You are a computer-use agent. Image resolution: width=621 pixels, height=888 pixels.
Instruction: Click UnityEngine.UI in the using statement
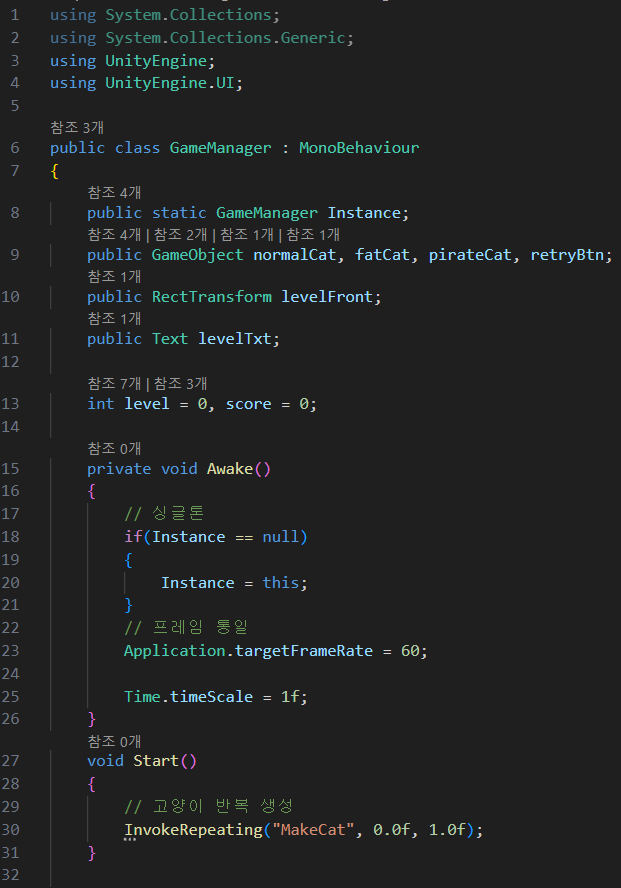(x=170, y=83)
